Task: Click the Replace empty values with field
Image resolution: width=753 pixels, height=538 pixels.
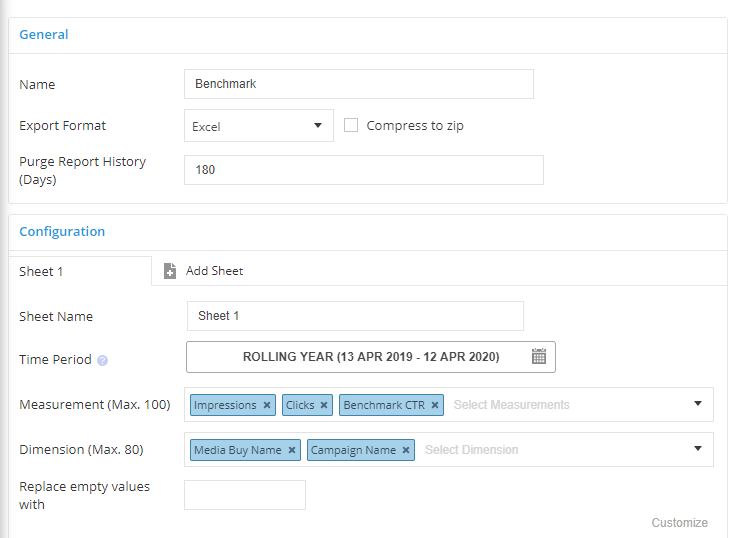Action: point(245,495)
